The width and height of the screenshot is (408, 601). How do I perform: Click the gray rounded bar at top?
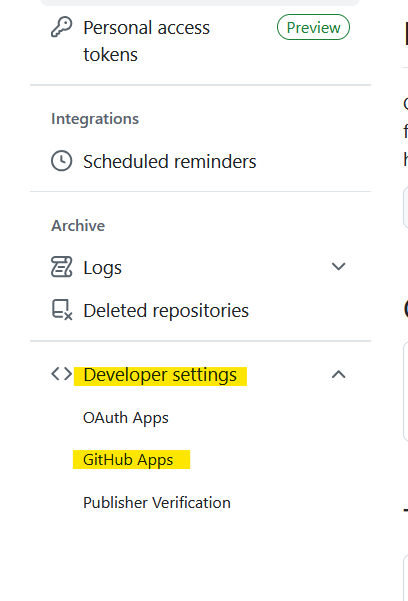[x=200, y=3]
